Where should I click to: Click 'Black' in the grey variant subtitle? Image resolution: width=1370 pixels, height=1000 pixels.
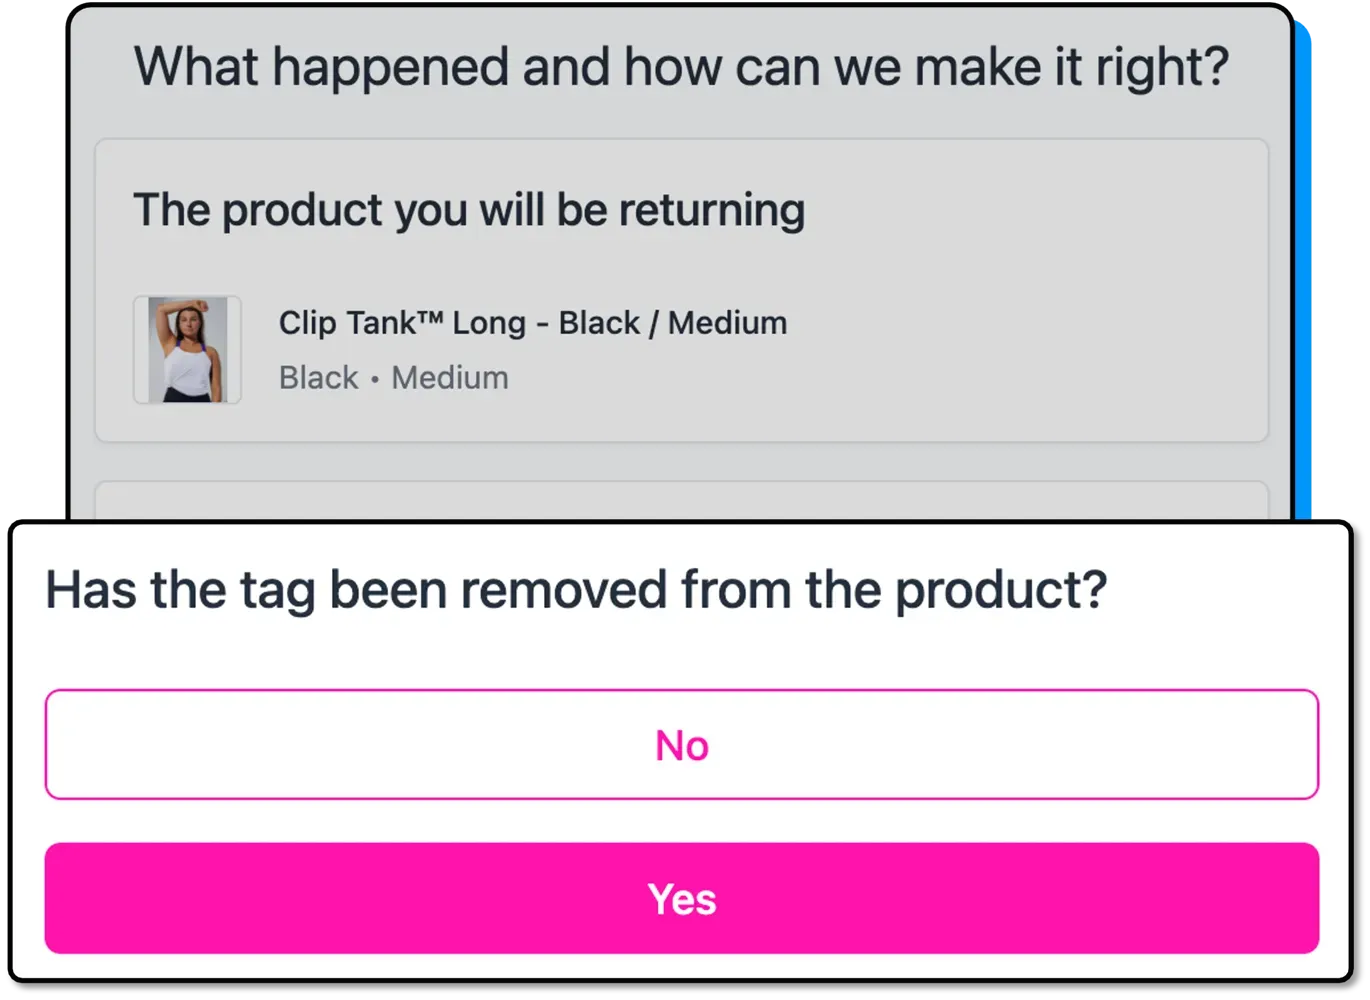tap(318, 378)
